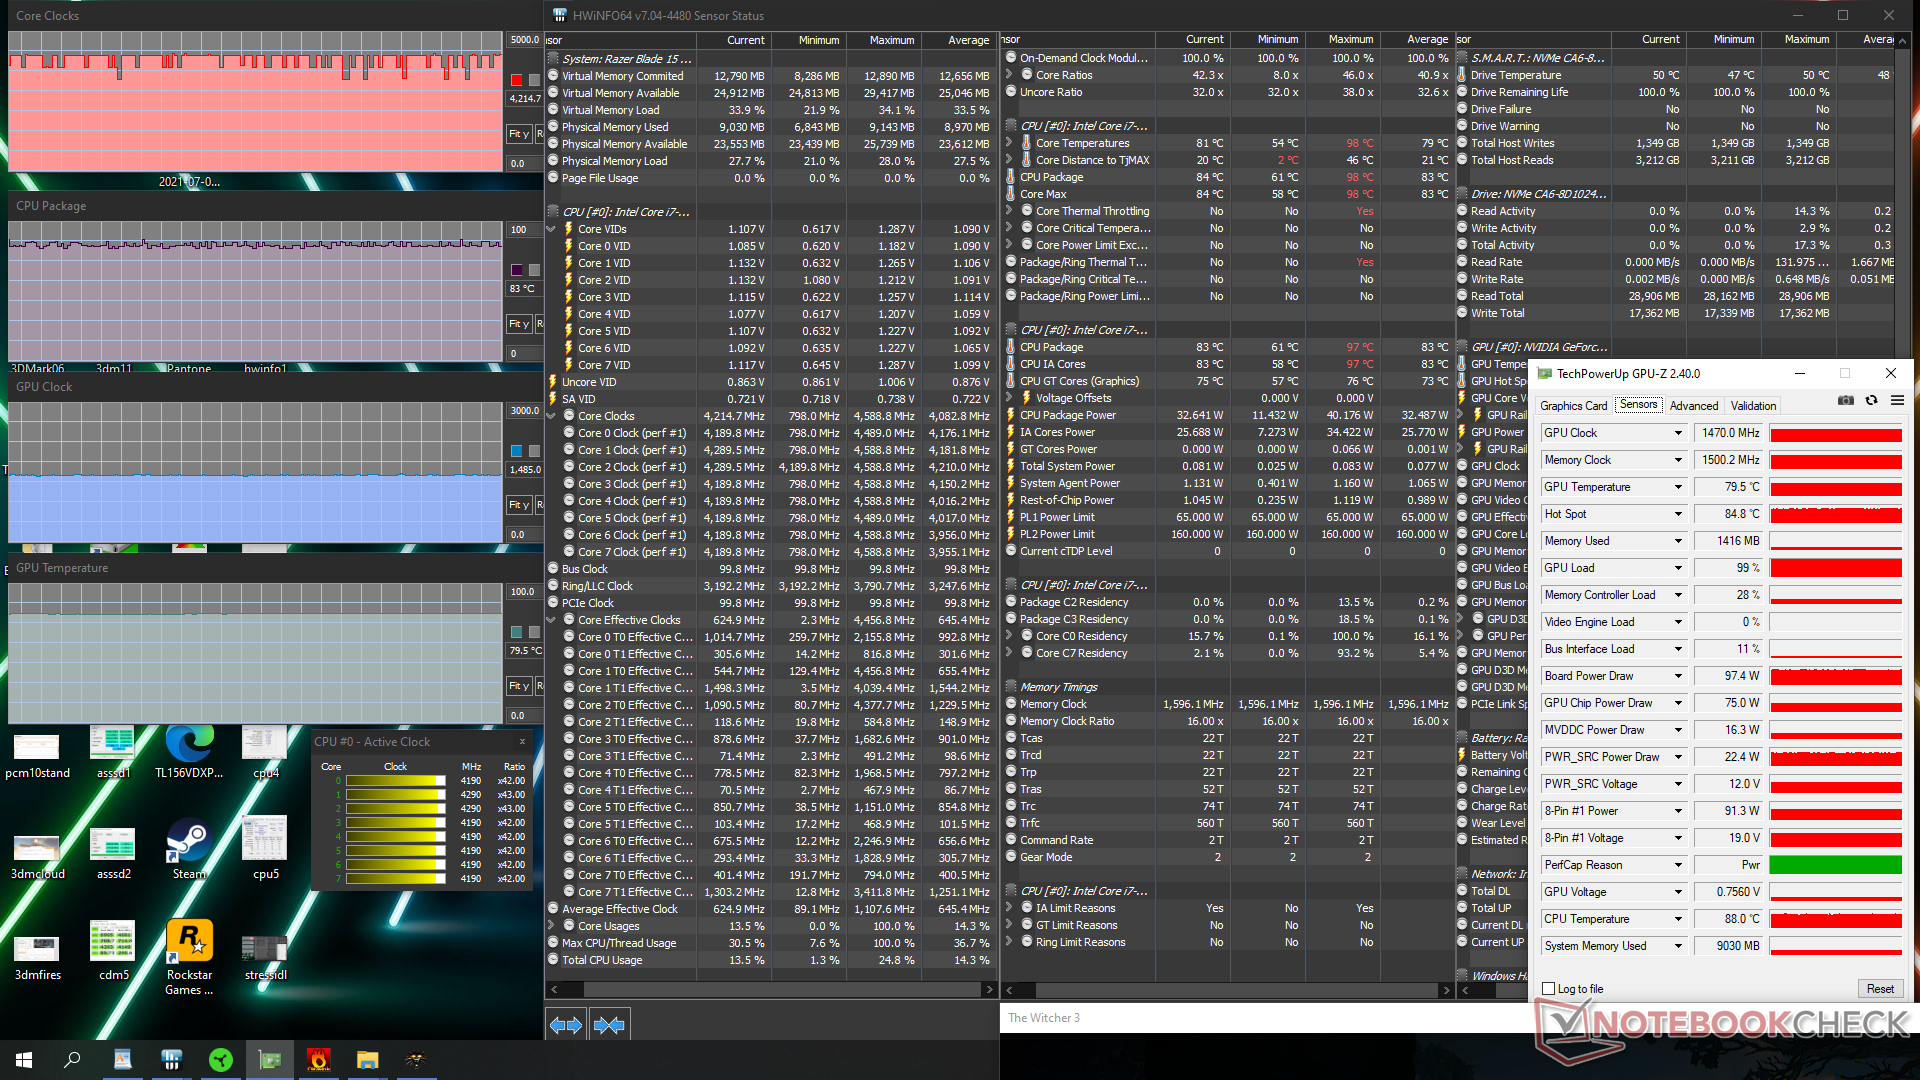The height and width of the screenshot is (1080, 1920).
Task: Open GPU-Z hamburger menu
Action: [x=1897, y=400]
